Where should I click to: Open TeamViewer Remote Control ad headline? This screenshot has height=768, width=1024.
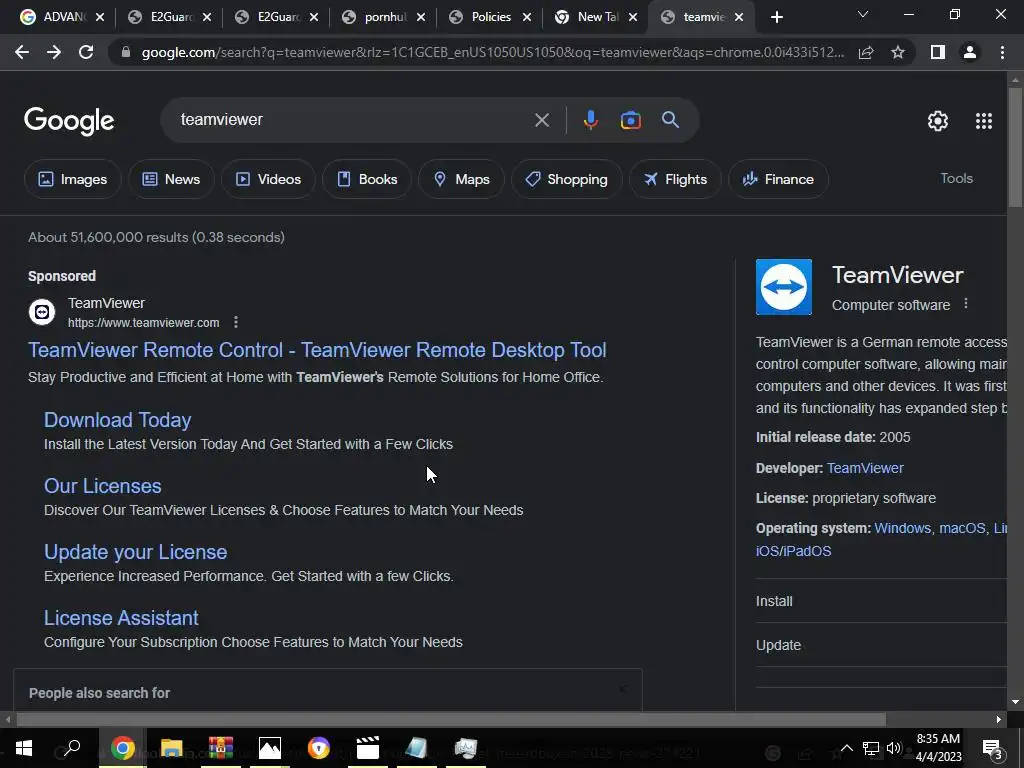click(x=317, y=350)
